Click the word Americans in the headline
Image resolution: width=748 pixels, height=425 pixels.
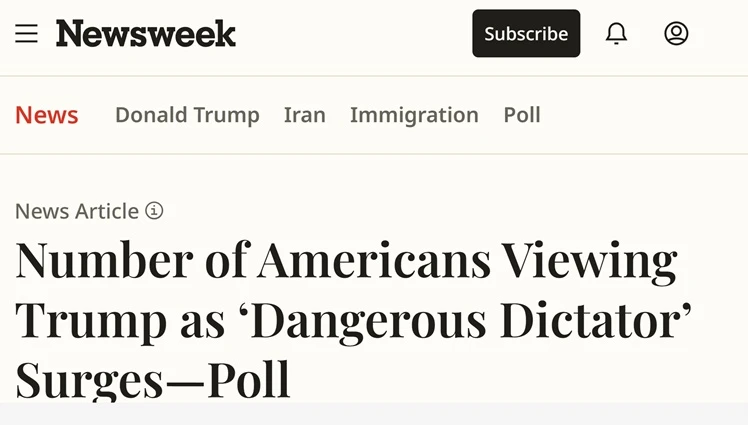click(374, 260)
